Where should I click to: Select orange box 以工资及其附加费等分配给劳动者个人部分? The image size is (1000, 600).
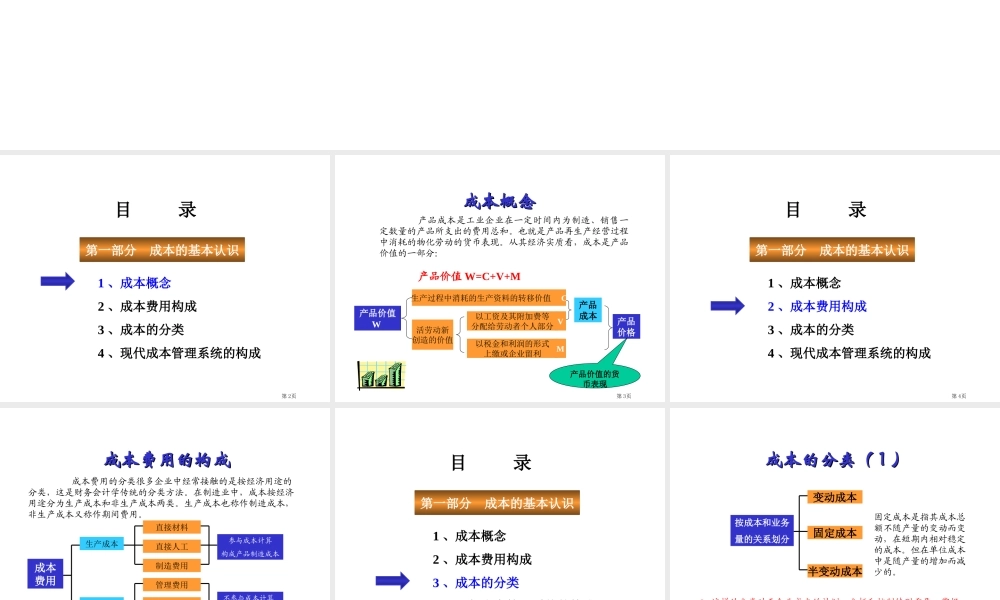tap(516, 321)
